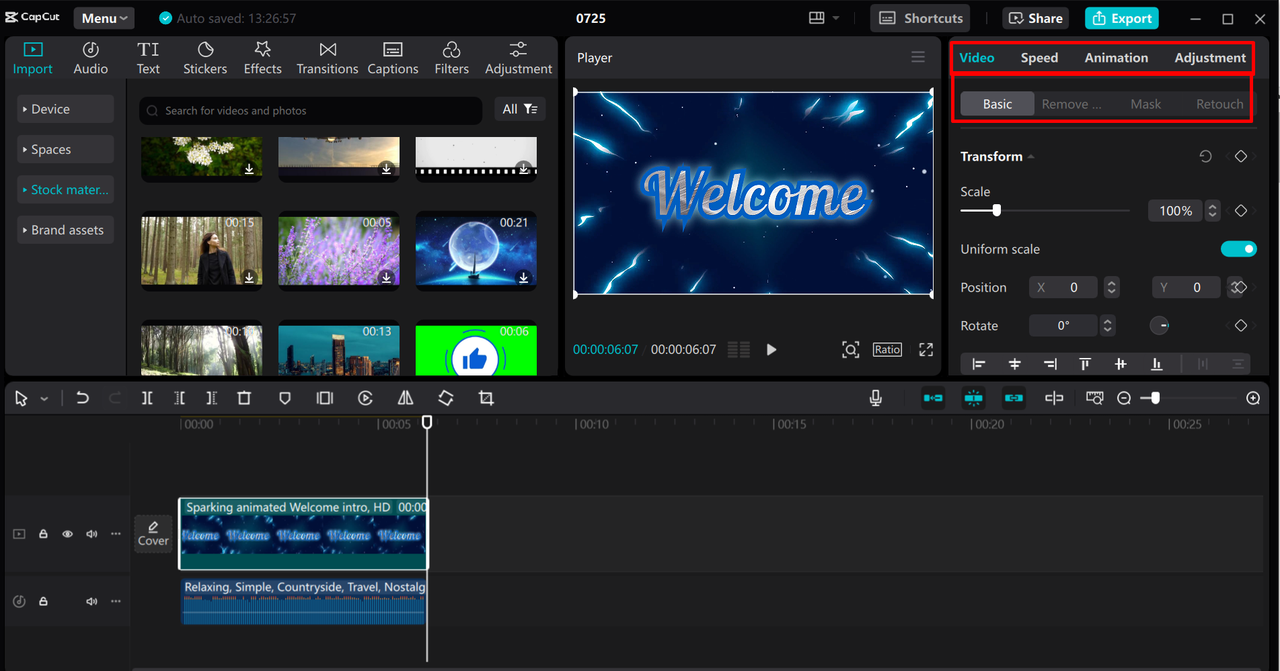
Task: Lock the audio track
Action: 43,601
